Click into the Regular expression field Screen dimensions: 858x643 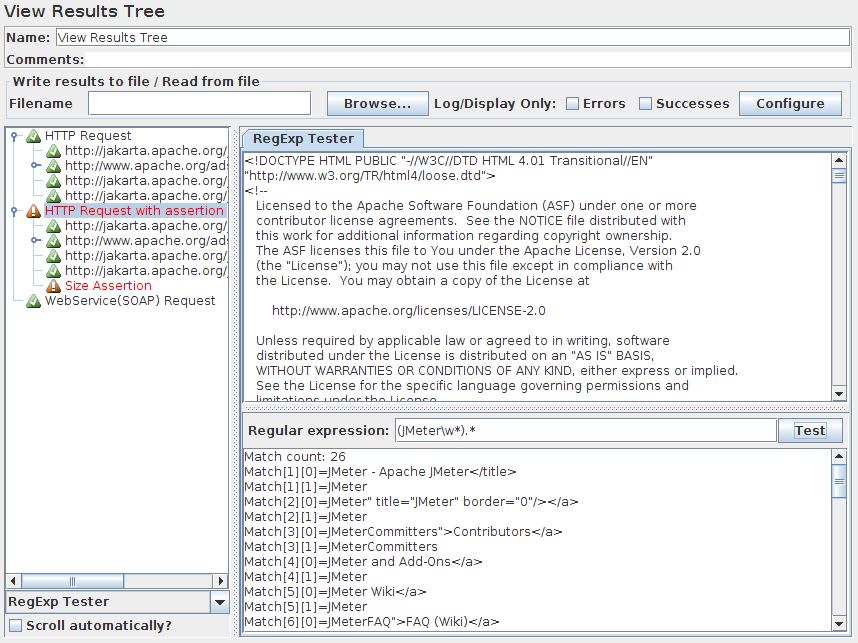click(583, 431)
